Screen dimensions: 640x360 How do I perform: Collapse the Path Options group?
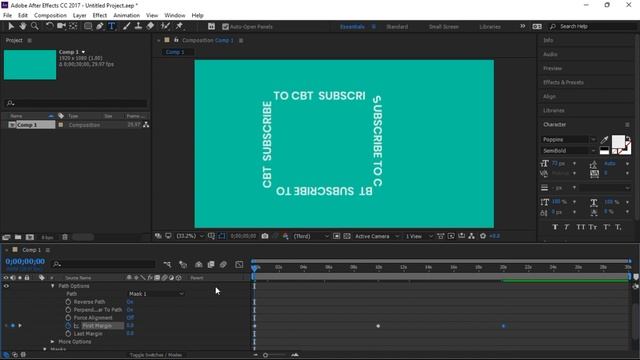pyautogui.click(x=53, y=286)
